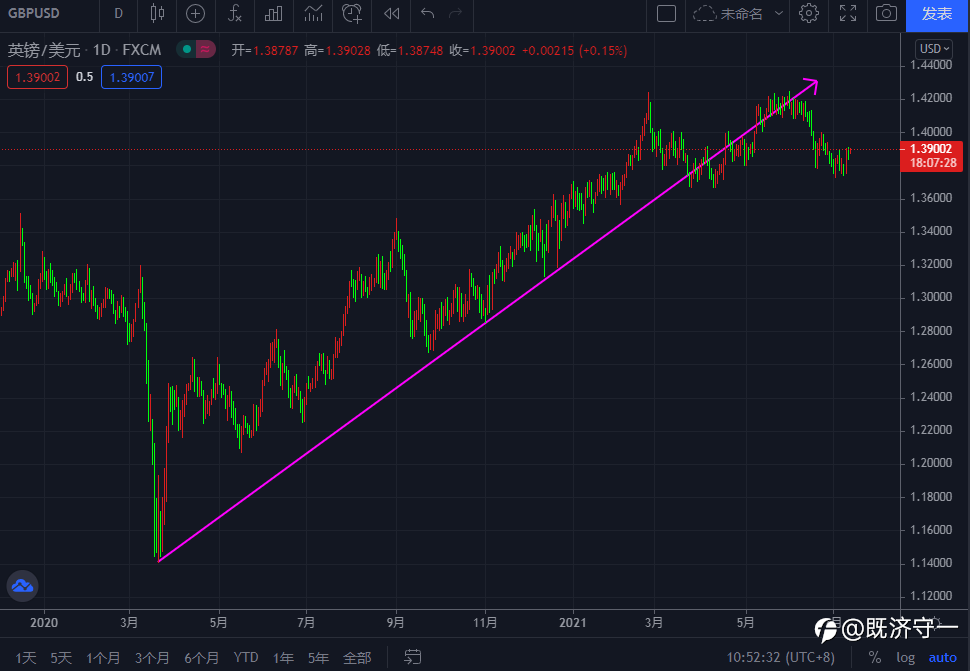Change the D timeframe interval
This screenshot has width=970, height=671.
118,13
